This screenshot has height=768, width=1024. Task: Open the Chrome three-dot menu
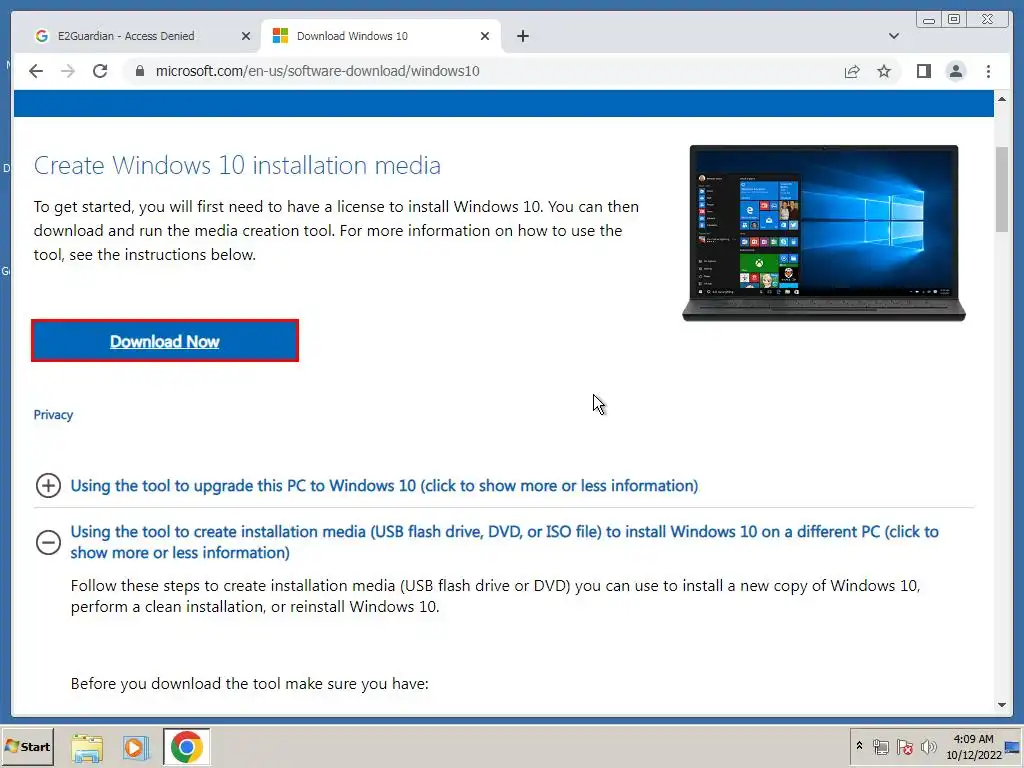[988, 71]
